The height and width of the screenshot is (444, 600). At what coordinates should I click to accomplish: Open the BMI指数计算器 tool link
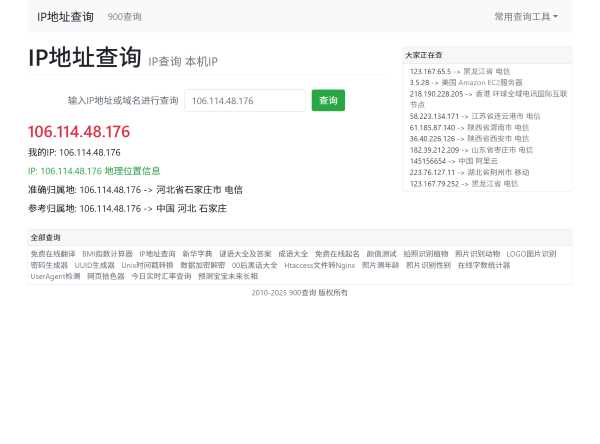pyautogui.click(x=107, y=254)
